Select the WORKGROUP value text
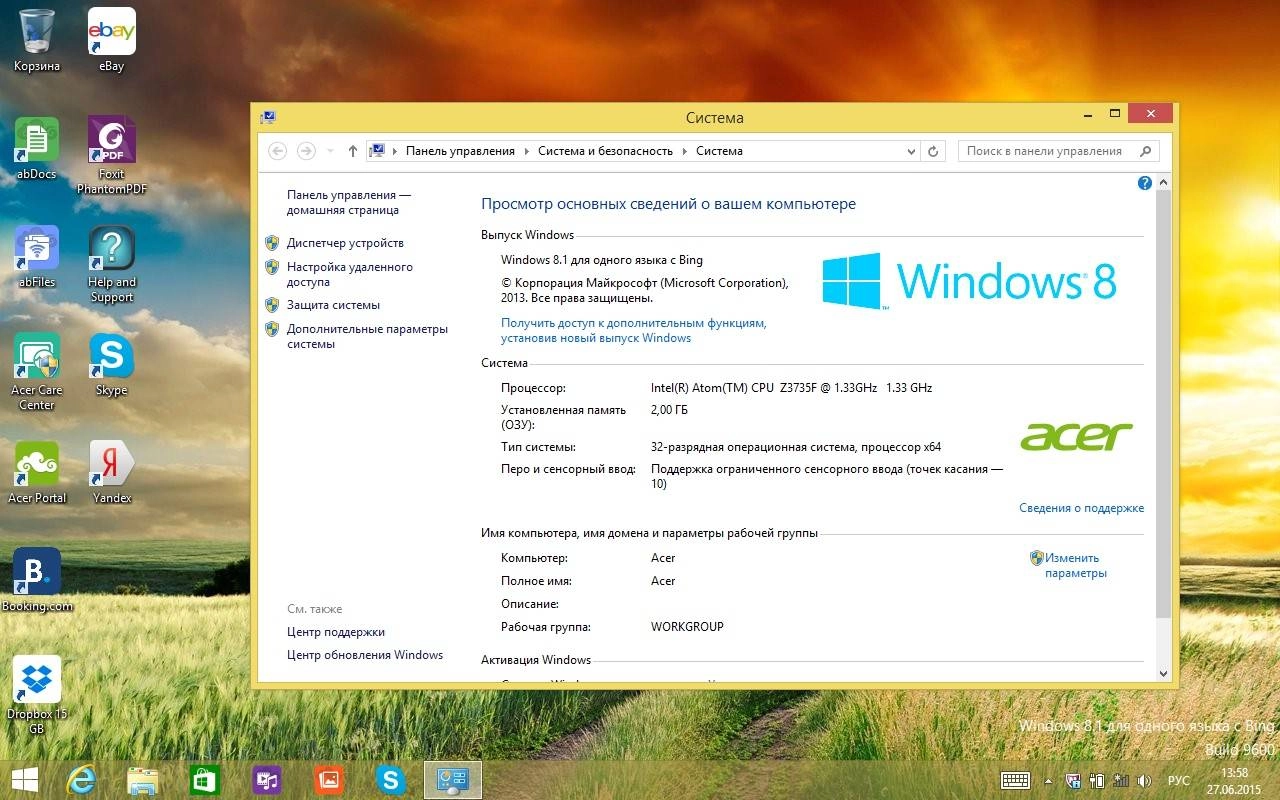1280x800 pixels. (687, 627)
